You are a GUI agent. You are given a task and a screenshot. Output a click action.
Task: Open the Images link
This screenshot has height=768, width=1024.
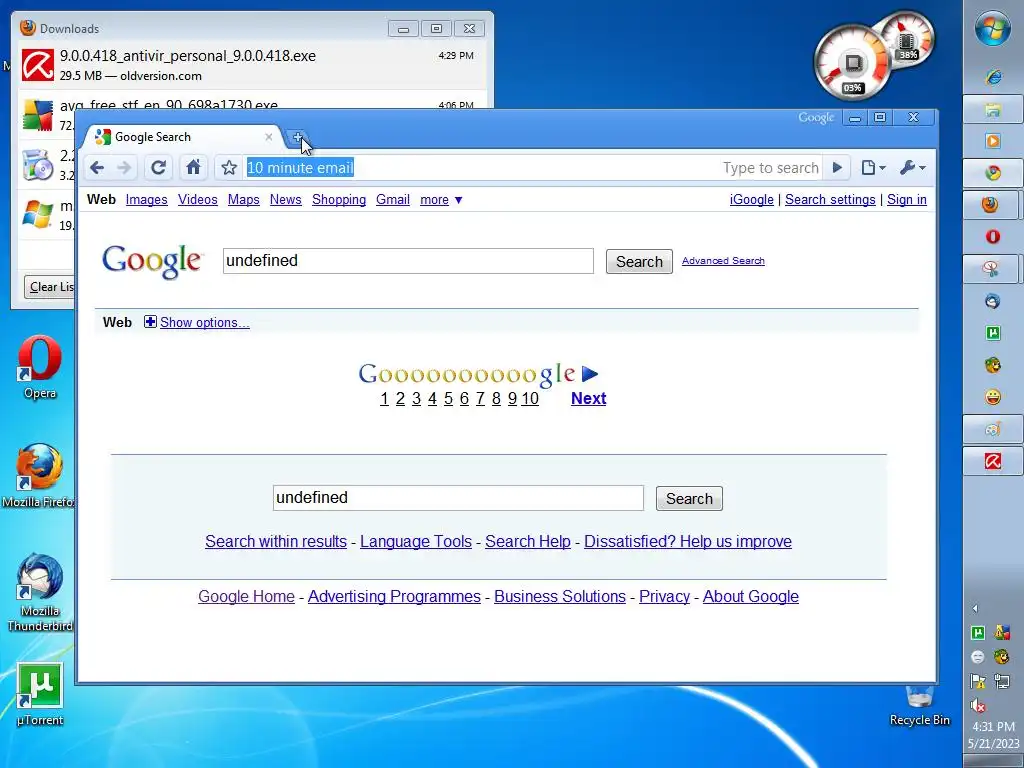click(x=146, y=200)
